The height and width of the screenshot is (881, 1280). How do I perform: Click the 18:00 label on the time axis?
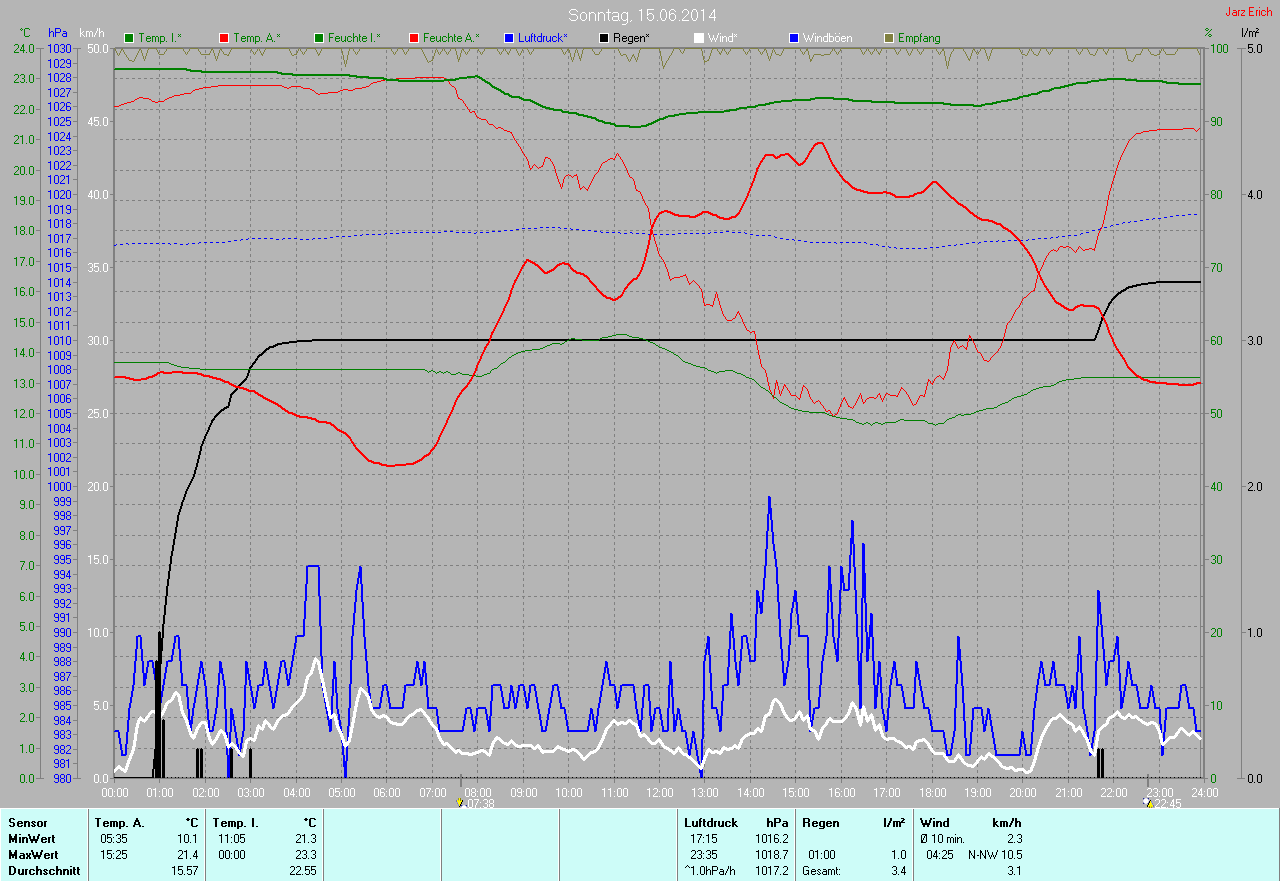tap(932, 792)
